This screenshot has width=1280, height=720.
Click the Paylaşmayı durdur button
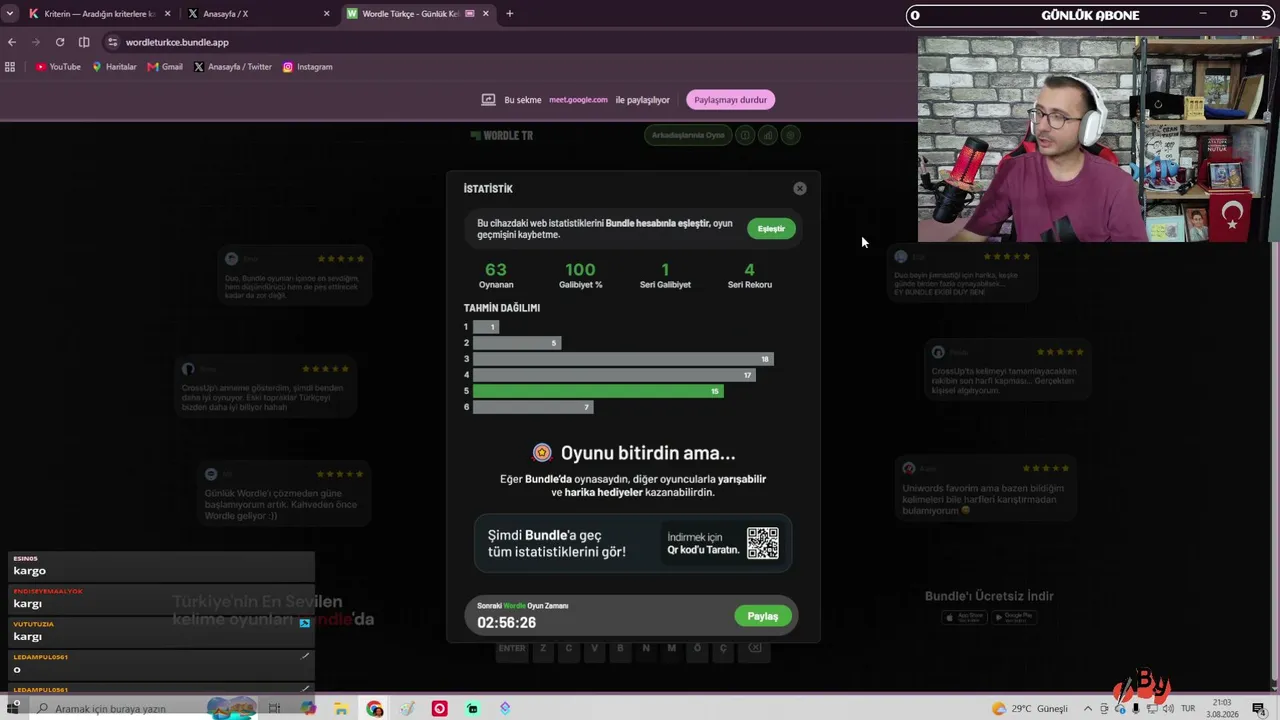(x=730, y=100)
